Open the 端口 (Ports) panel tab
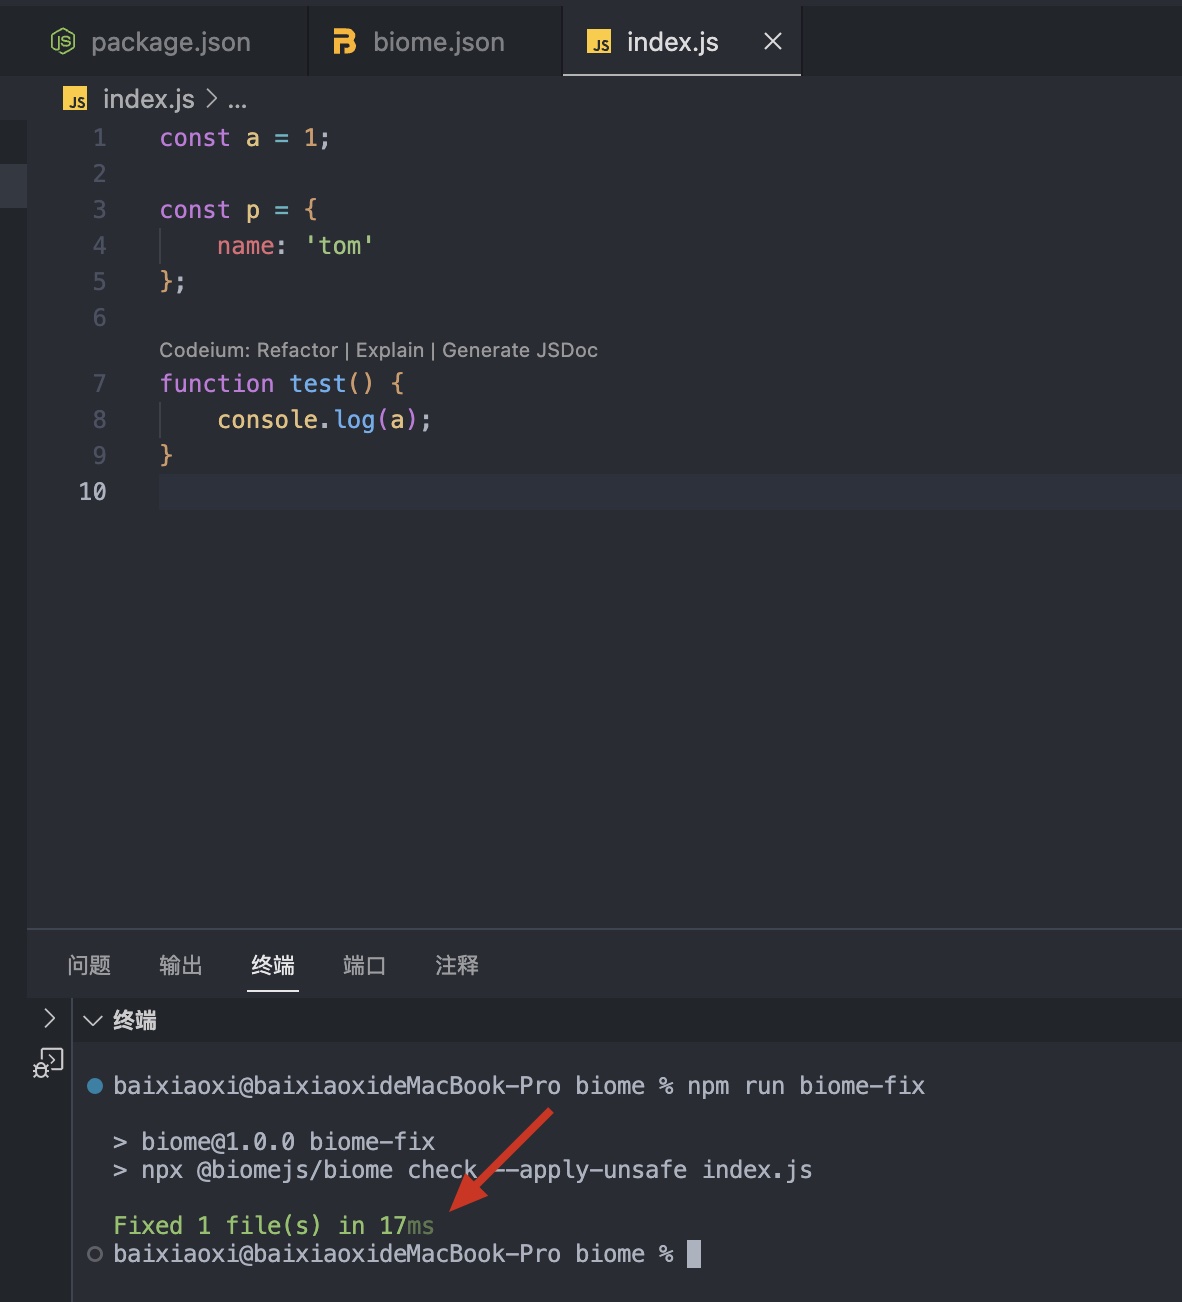 tap(365, 965)
